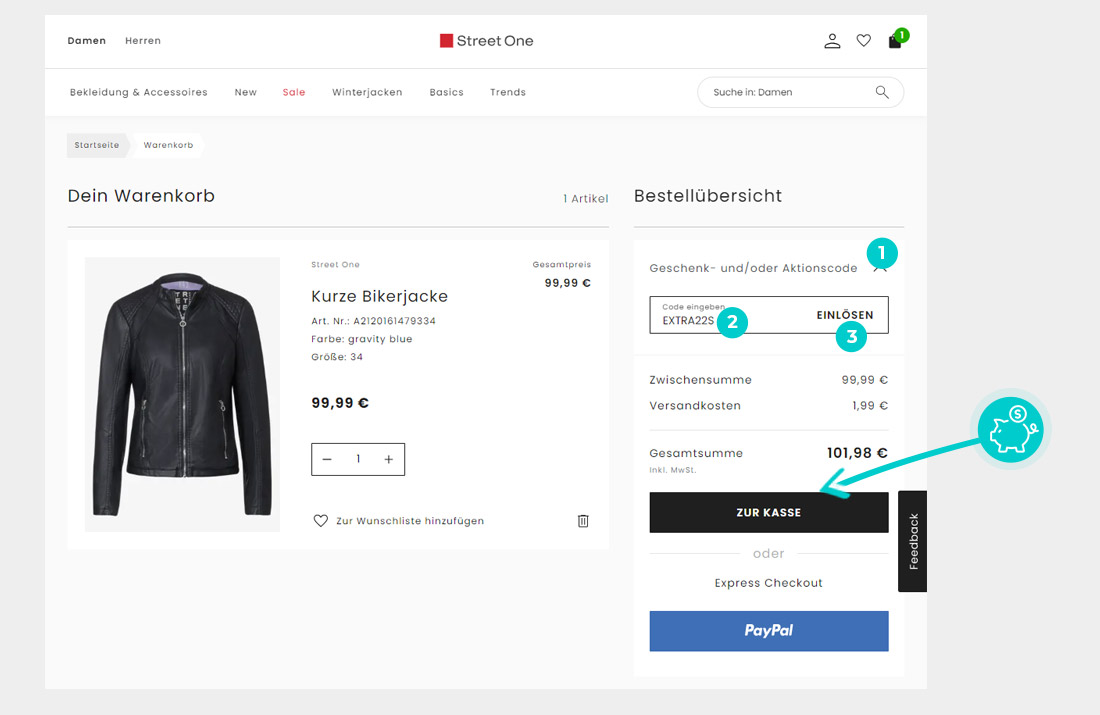Collapse the Geschenk- und/oder Aktionscode section
The width and height of the screenshot is (1100, 715).
(x=880, y=268)
